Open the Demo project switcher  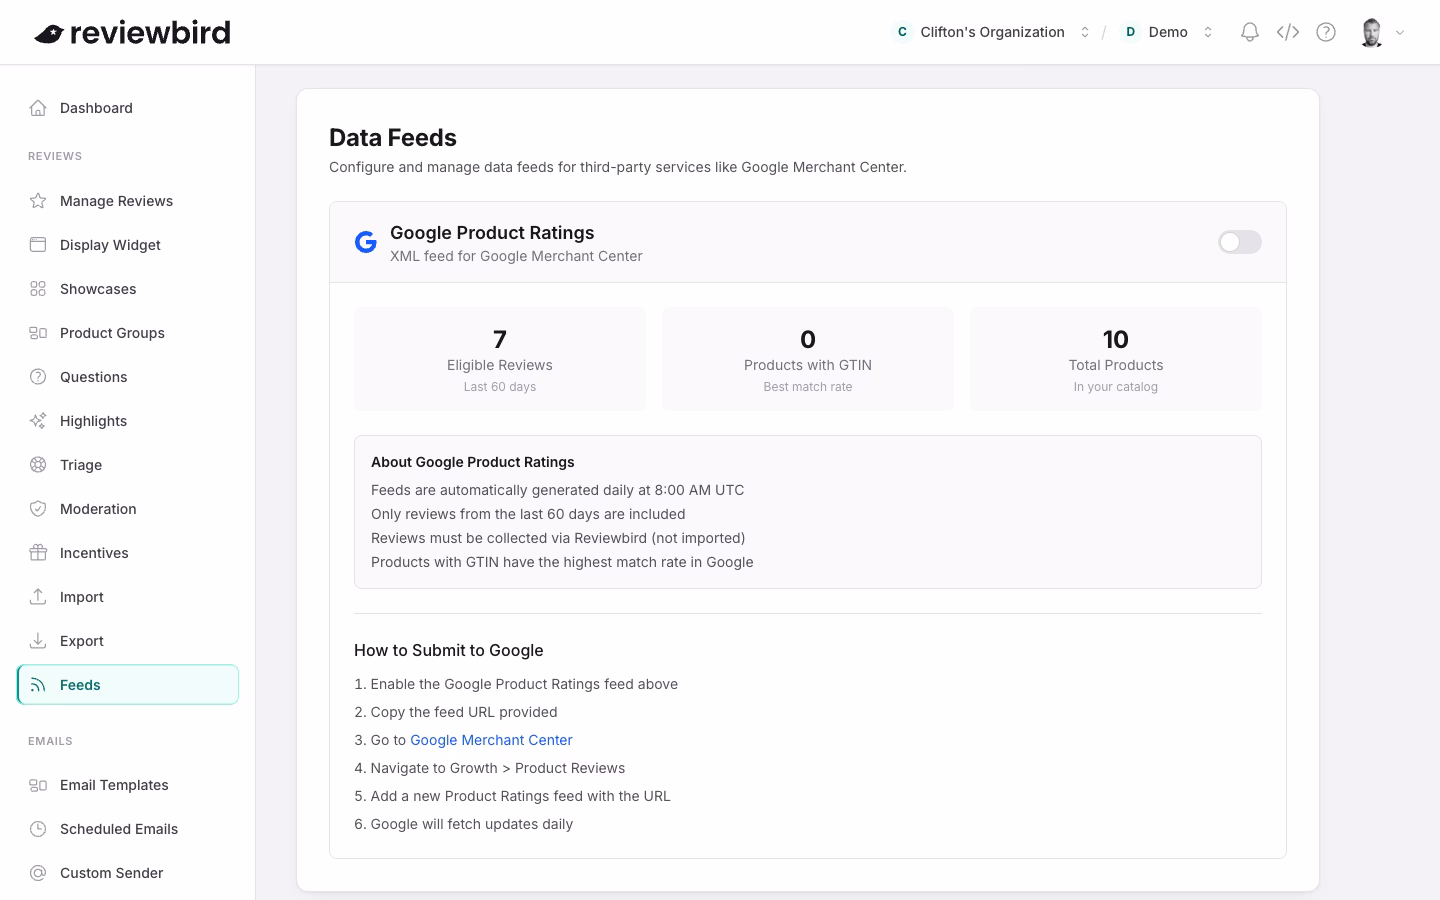point(1167,32)
